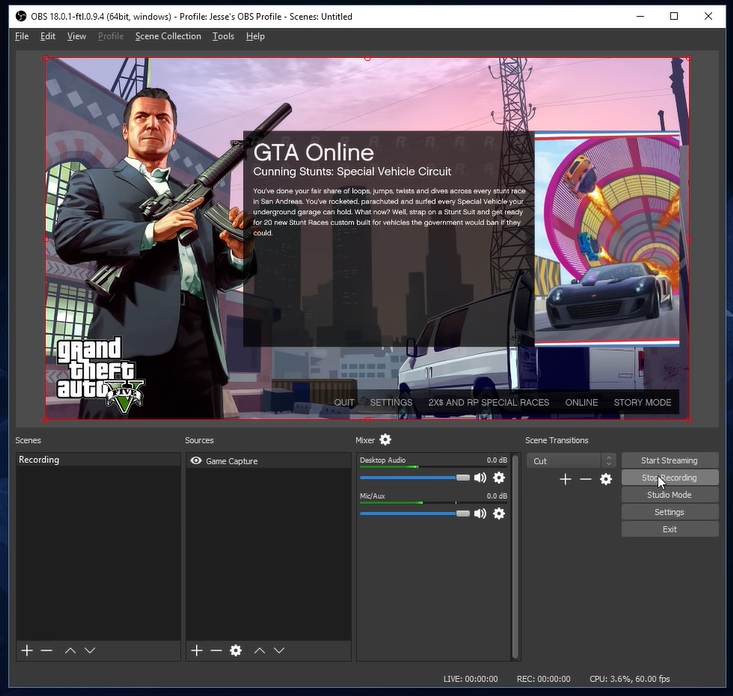Viewport: 733px width, 696px height.
Task: Open the Mixer settings gear icon
Action: click(385, 440)
